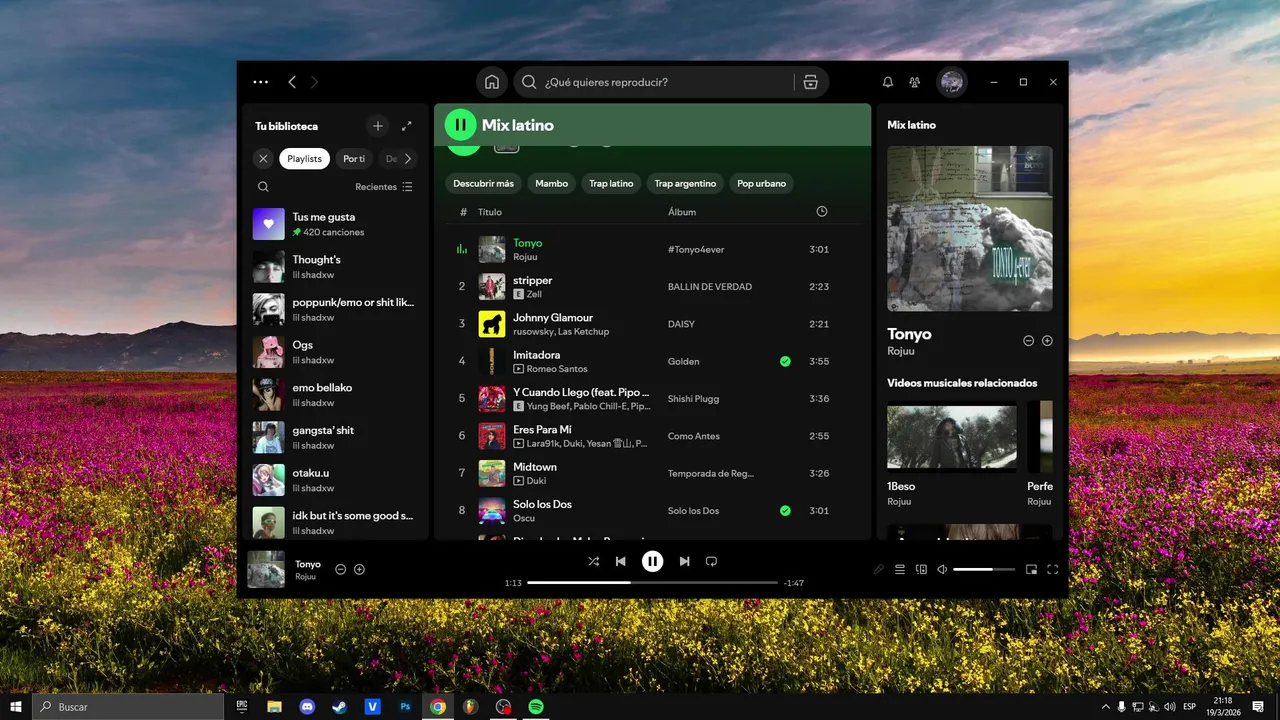Toggle saved checkmark for Solo los Dos
The width and height of the screenshot is (1280, 720).
(x=785, y=510)
